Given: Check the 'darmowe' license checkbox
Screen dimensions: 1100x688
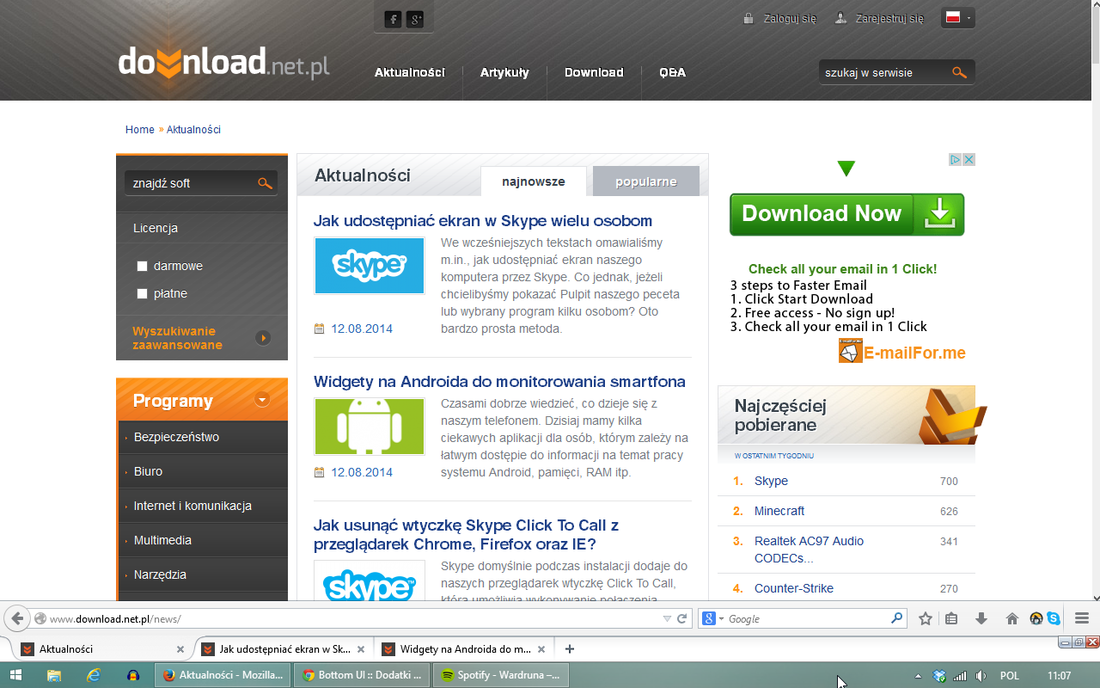Looking at the screenshot, I should (x=142, y=266).
